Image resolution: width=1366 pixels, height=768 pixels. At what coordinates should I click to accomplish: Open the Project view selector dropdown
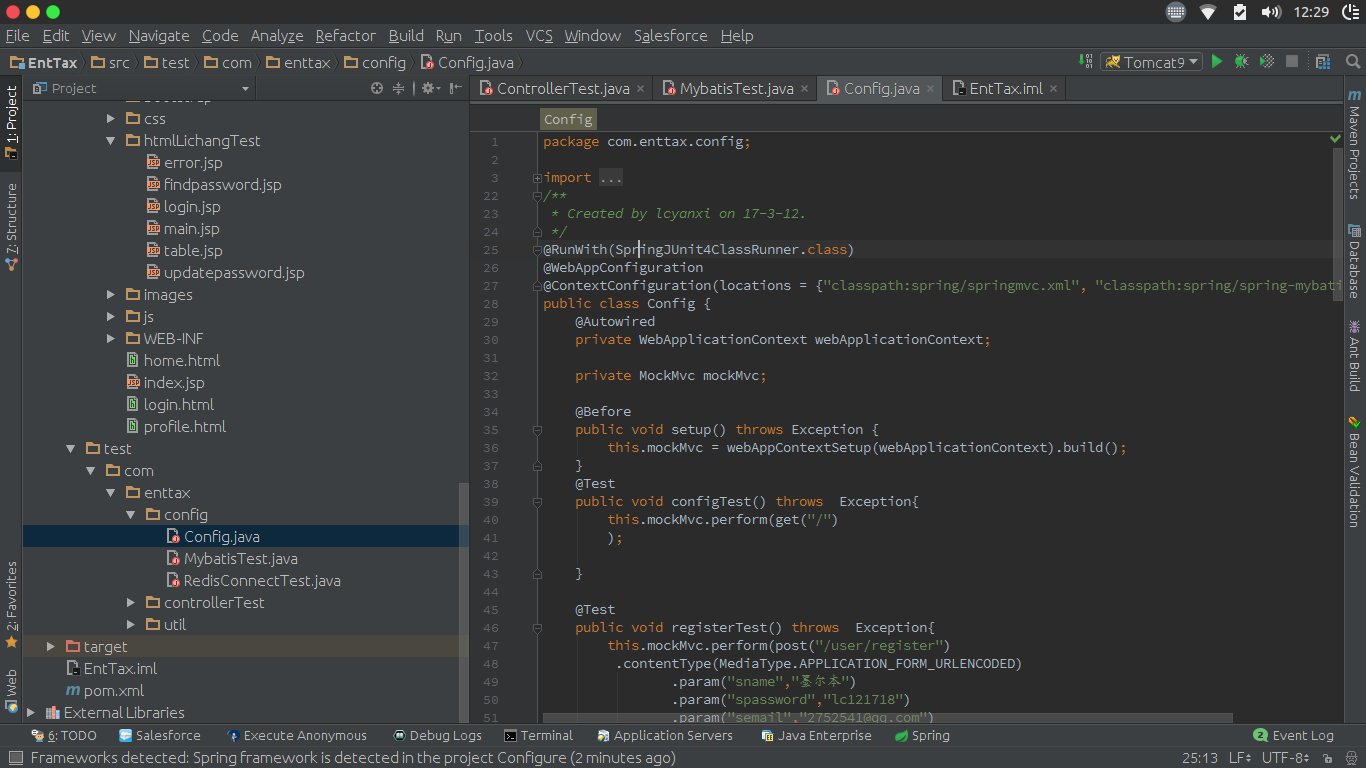tap(140, 88)
